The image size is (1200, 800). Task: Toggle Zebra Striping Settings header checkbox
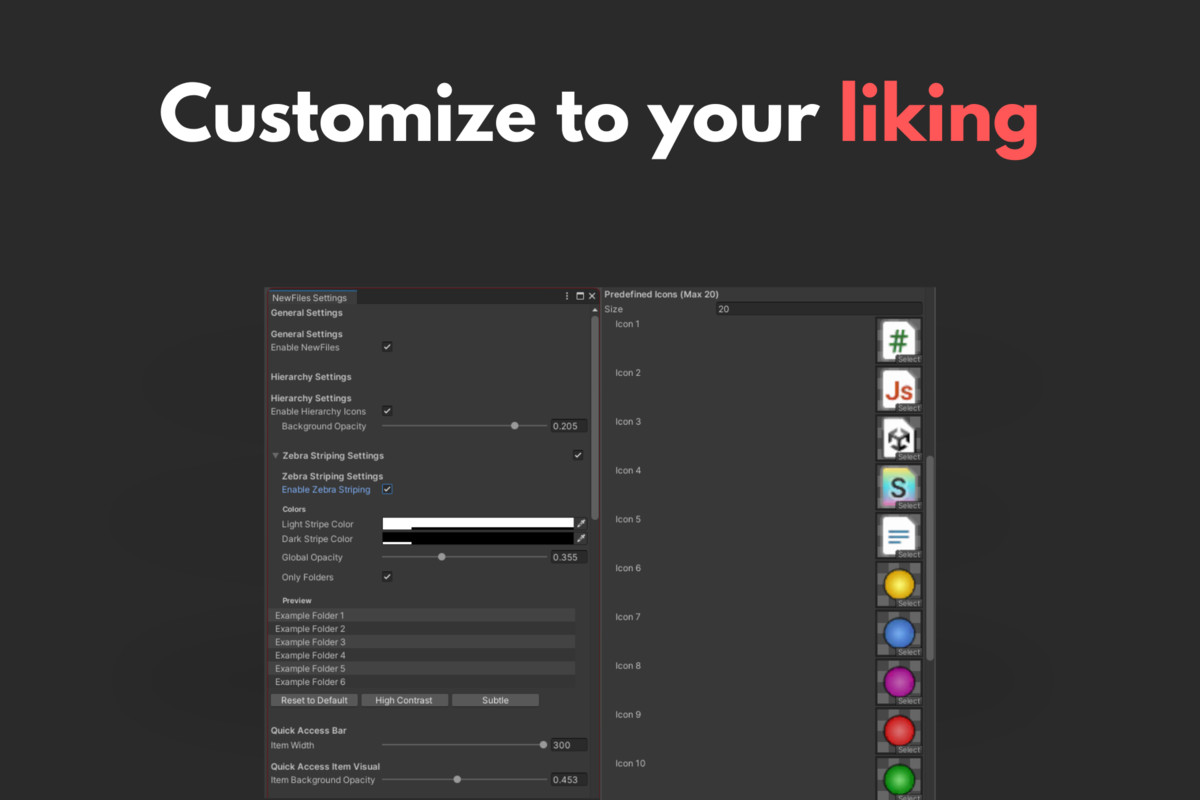click(578, 455)
